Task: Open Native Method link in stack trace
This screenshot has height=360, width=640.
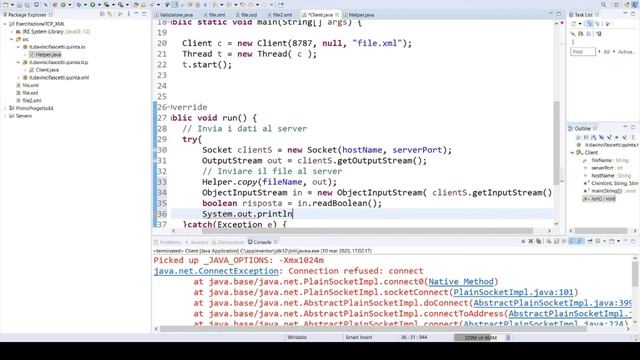Action: (461, 282)
